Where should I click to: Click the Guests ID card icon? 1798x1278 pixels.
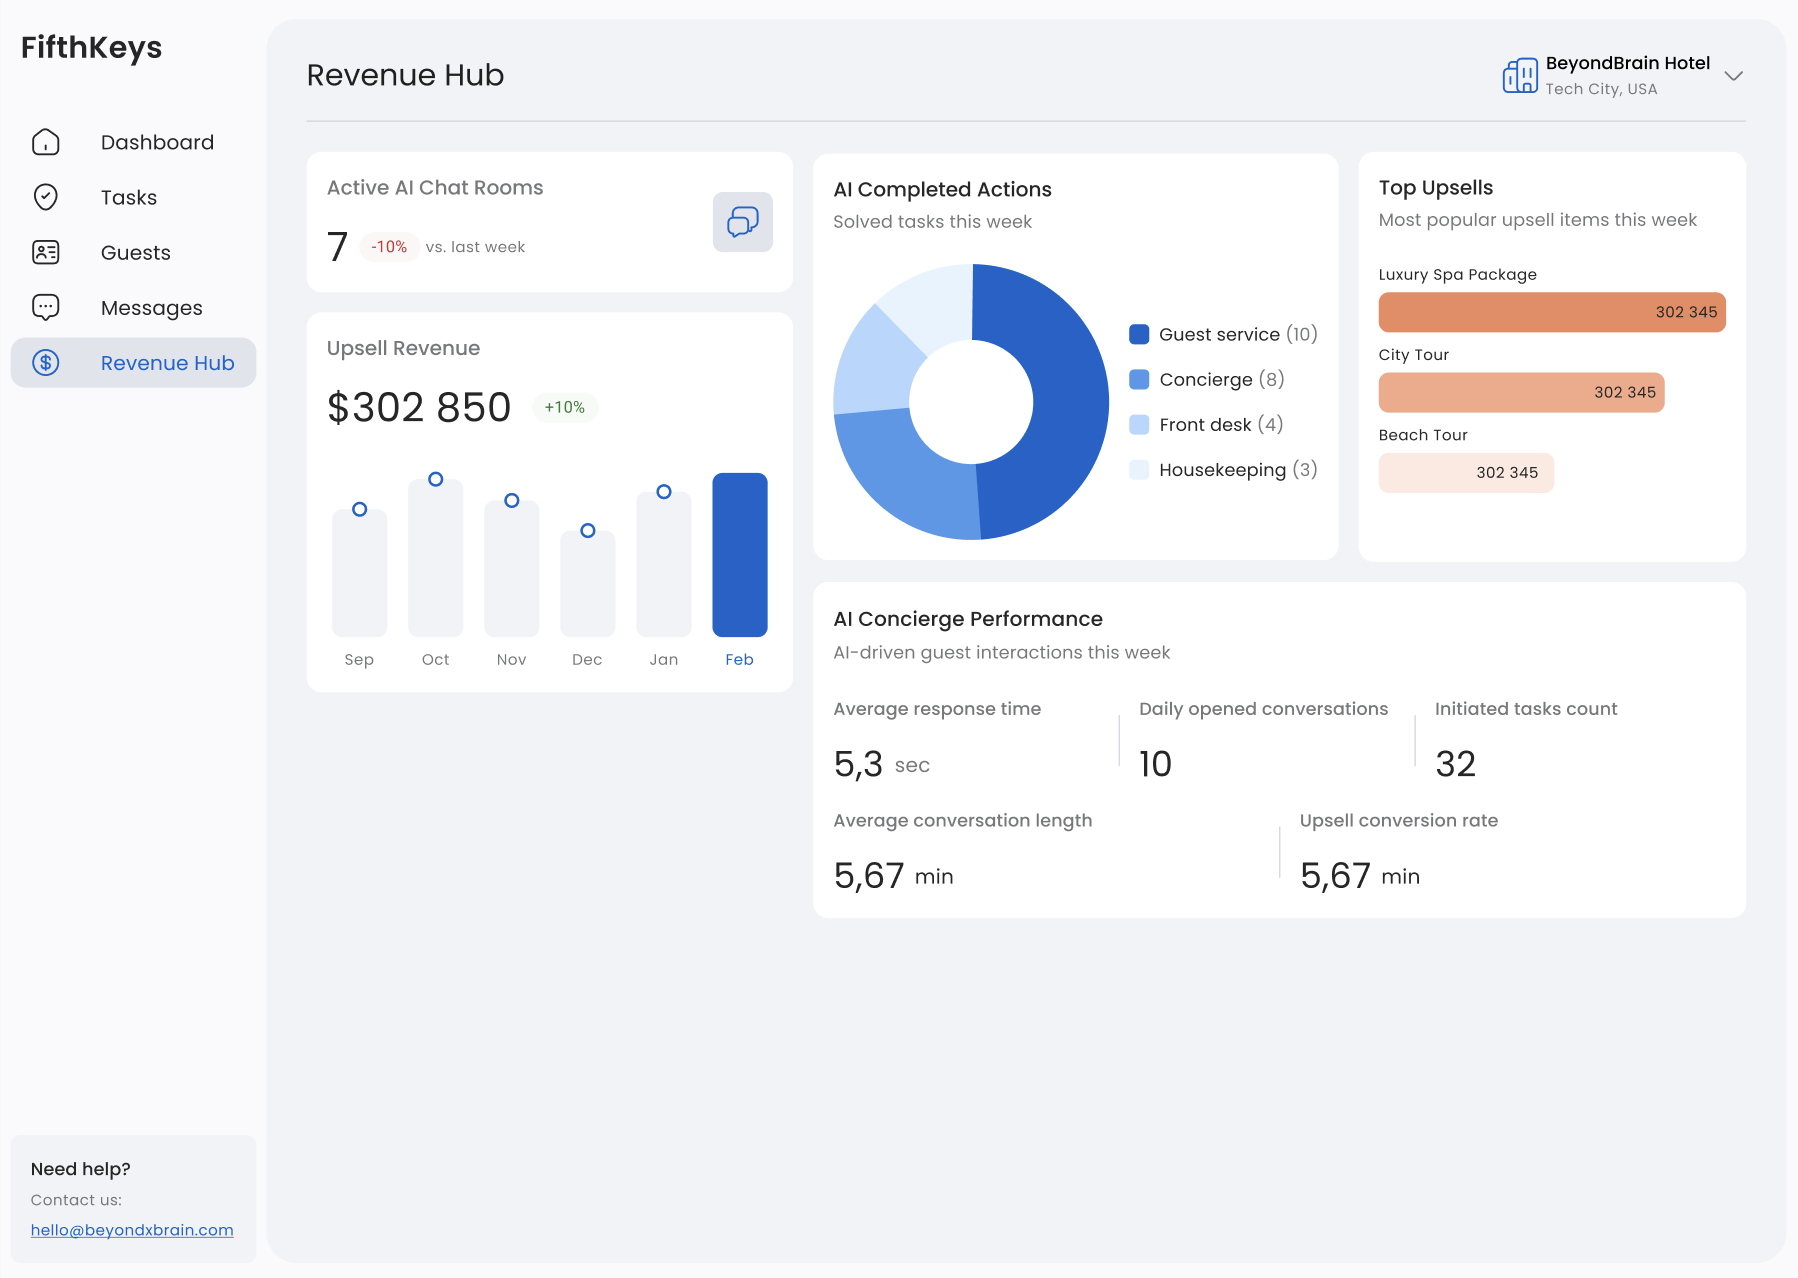pos(46,252)
